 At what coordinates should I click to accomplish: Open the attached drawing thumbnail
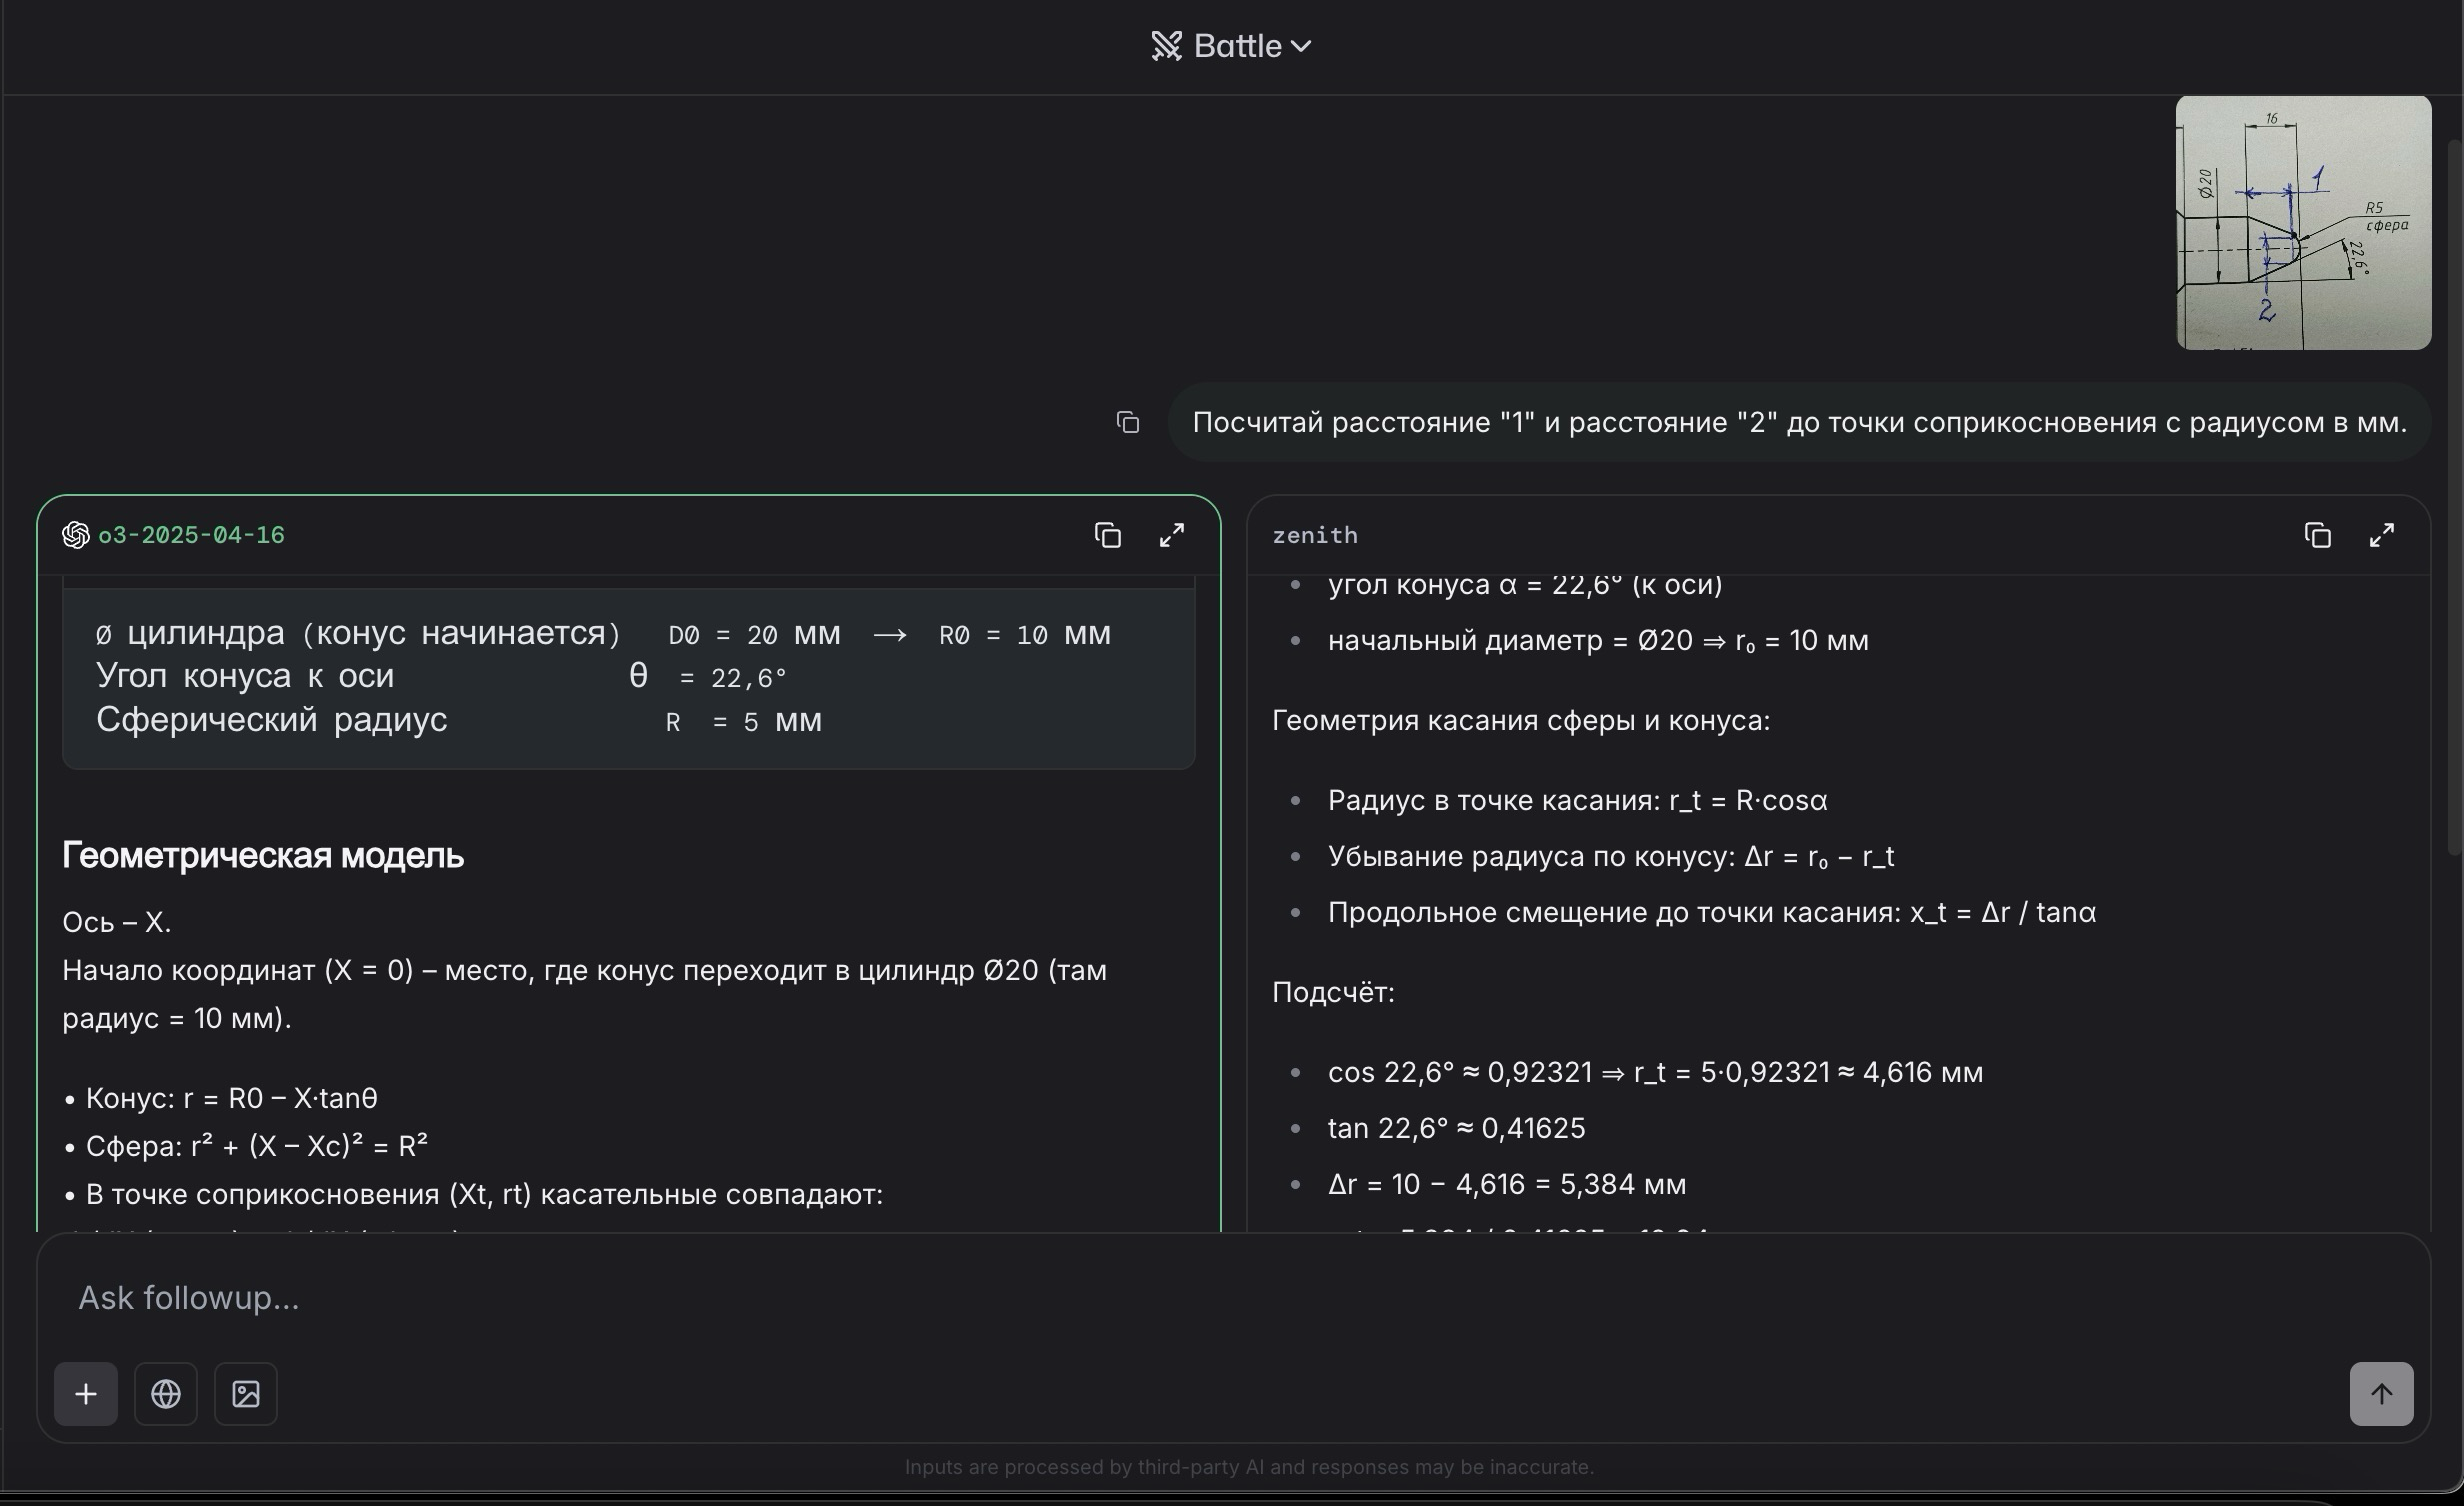(2302, 223)
